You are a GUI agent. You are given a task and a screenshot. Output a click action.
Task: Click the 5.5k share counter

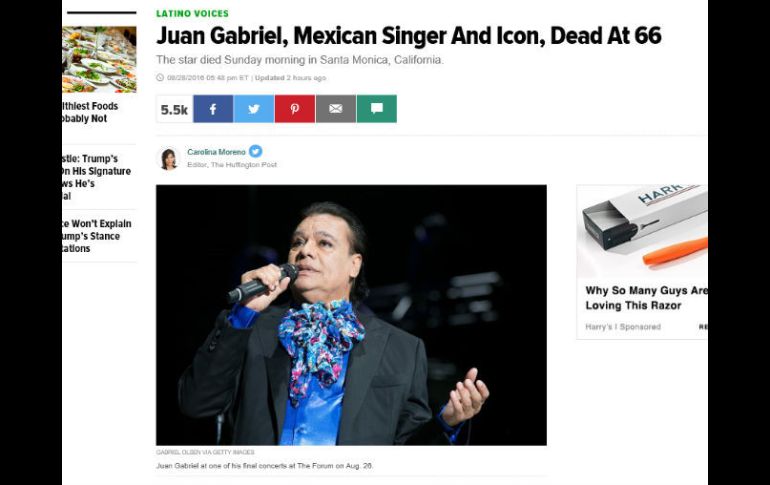click(x=174, y=109)
